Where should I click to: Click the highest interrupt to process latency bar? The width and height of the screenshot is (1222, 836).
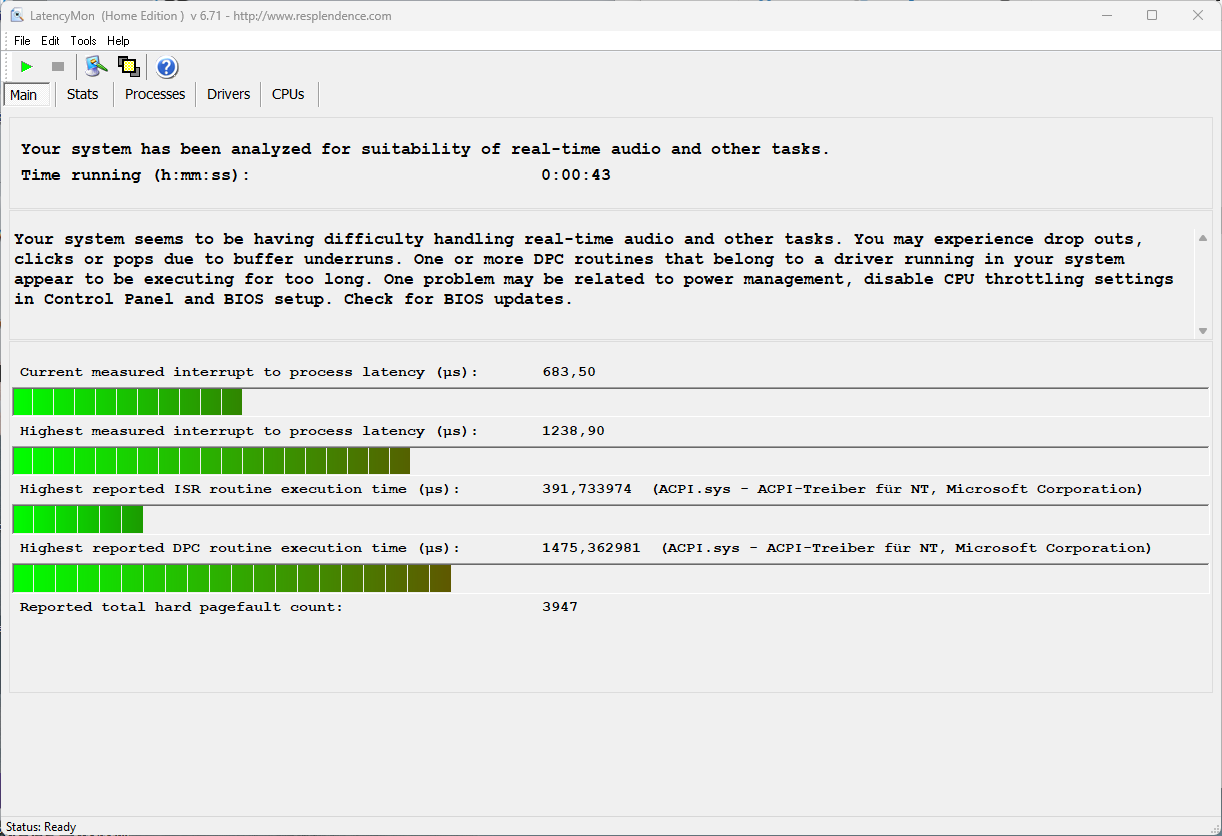[x=610, y=461]
